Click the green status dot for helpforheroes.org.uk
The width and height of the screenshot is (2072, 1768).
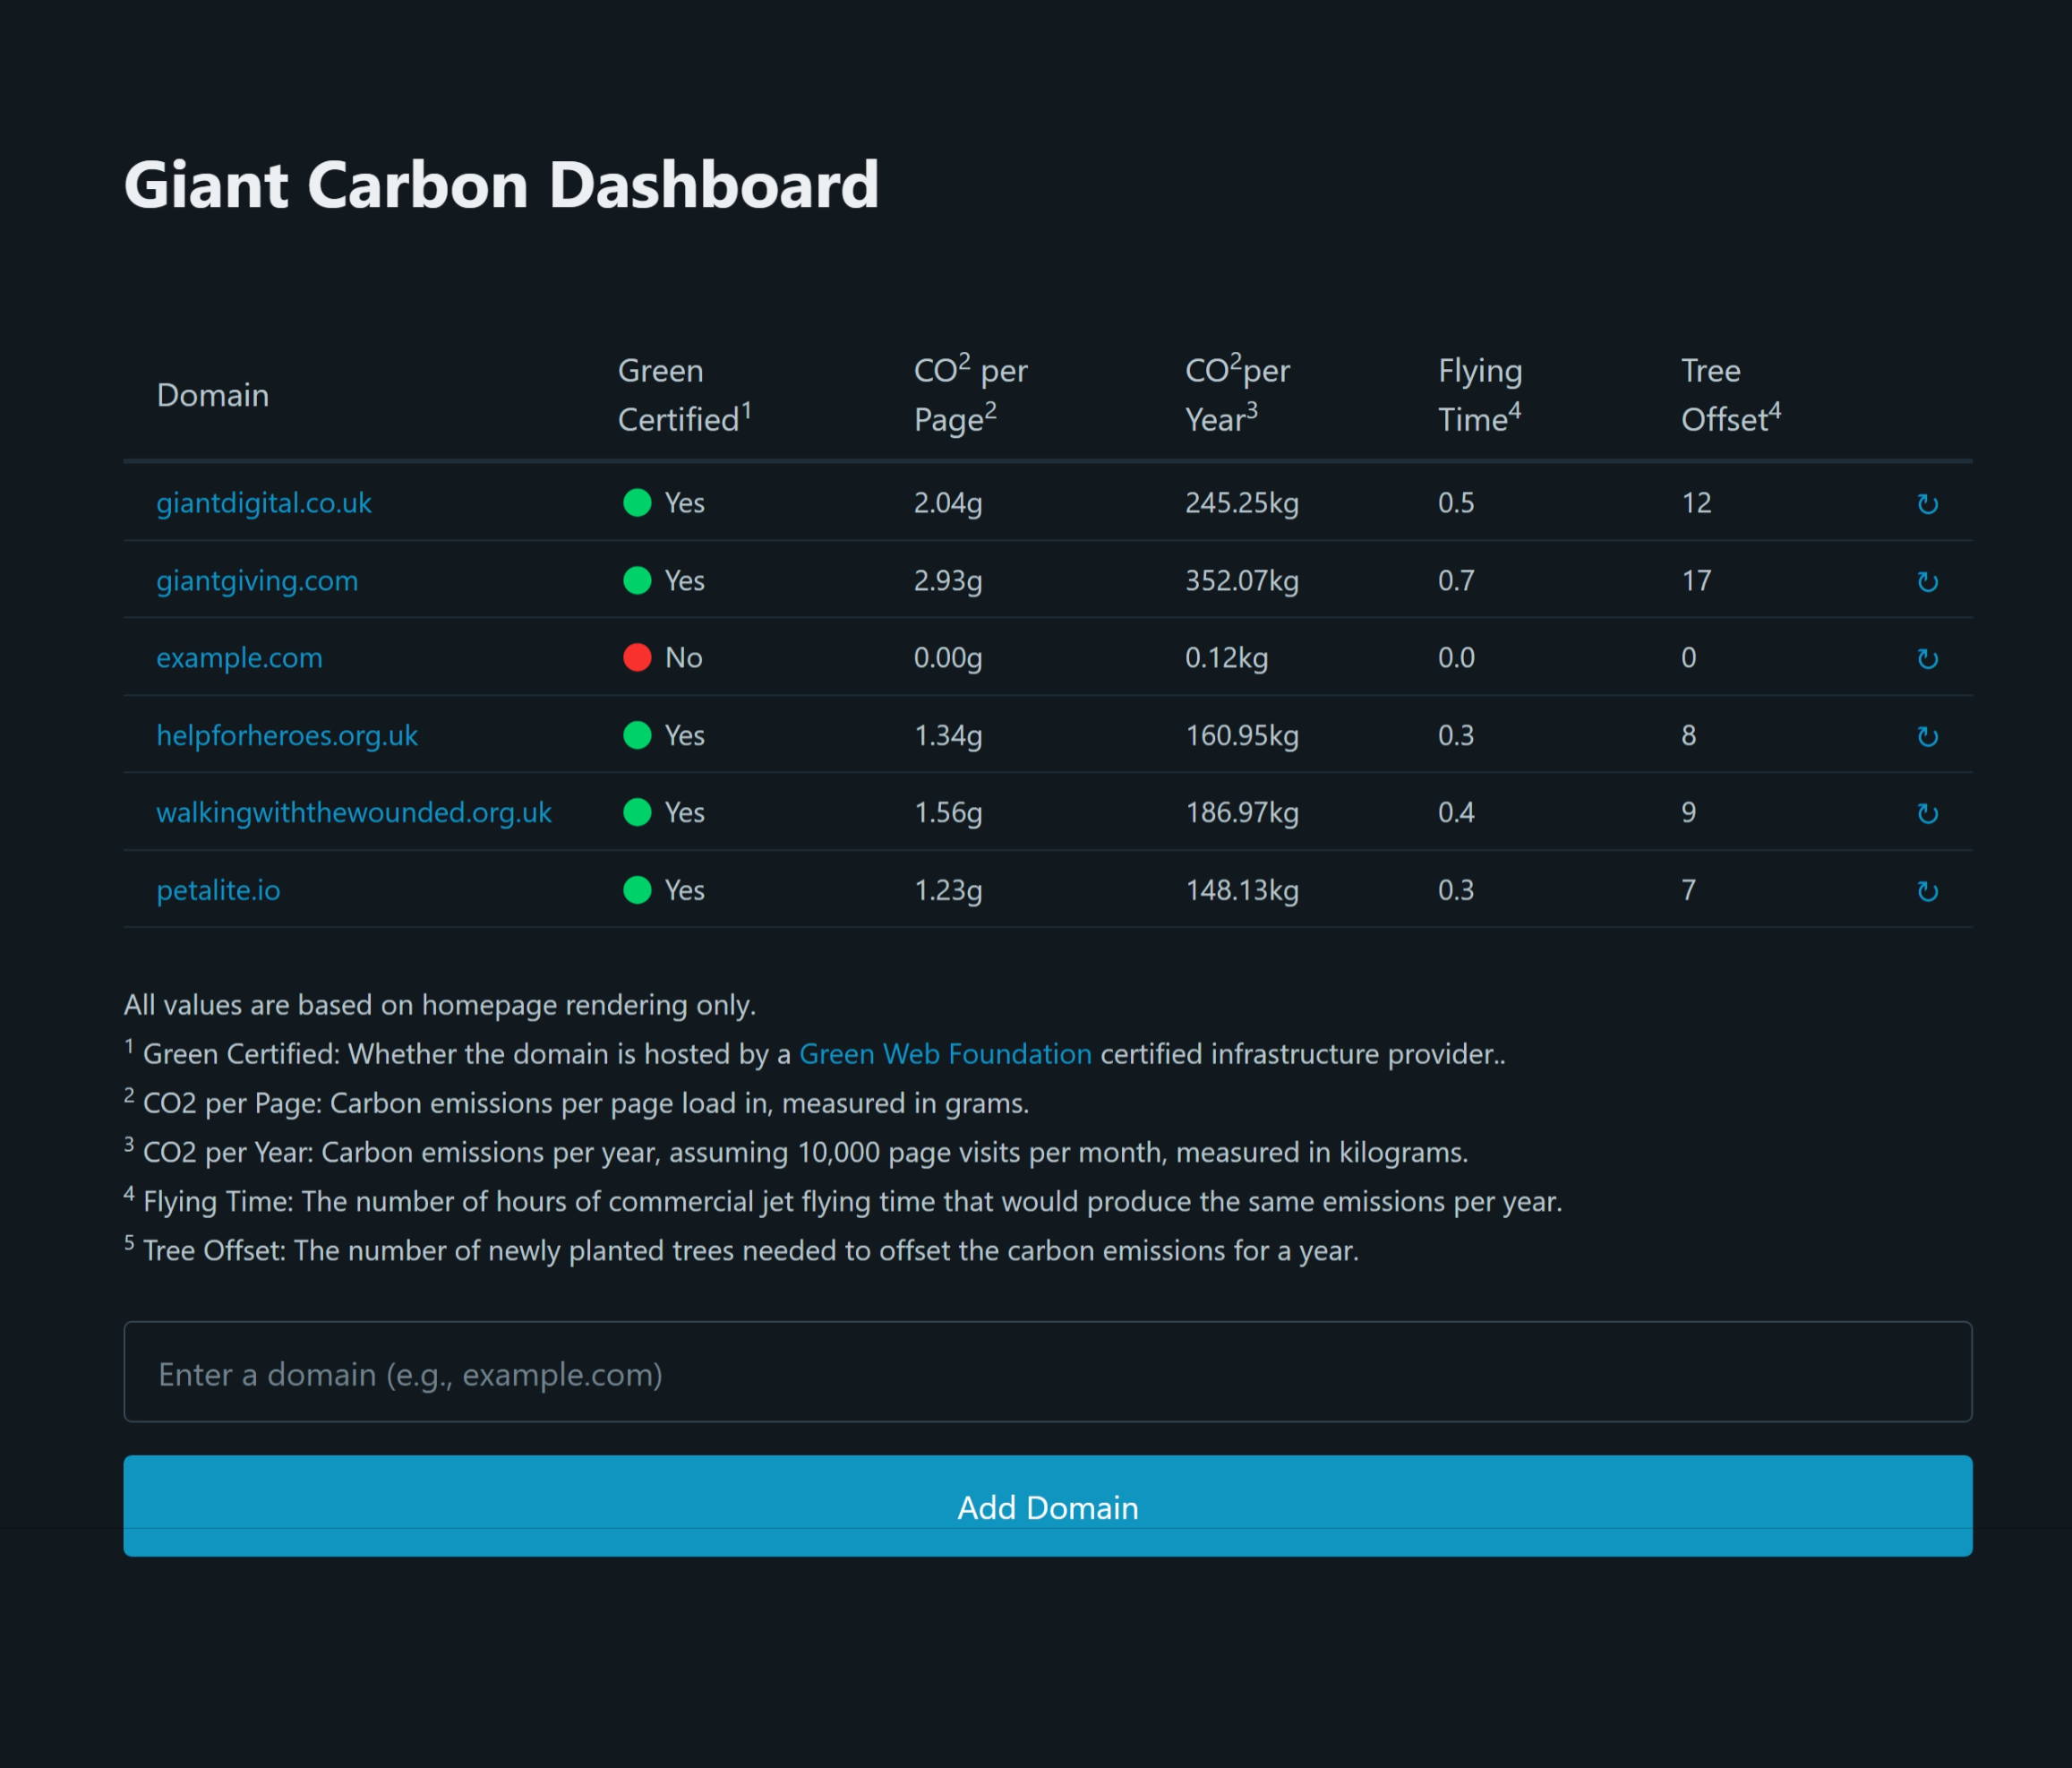(637, 735)
